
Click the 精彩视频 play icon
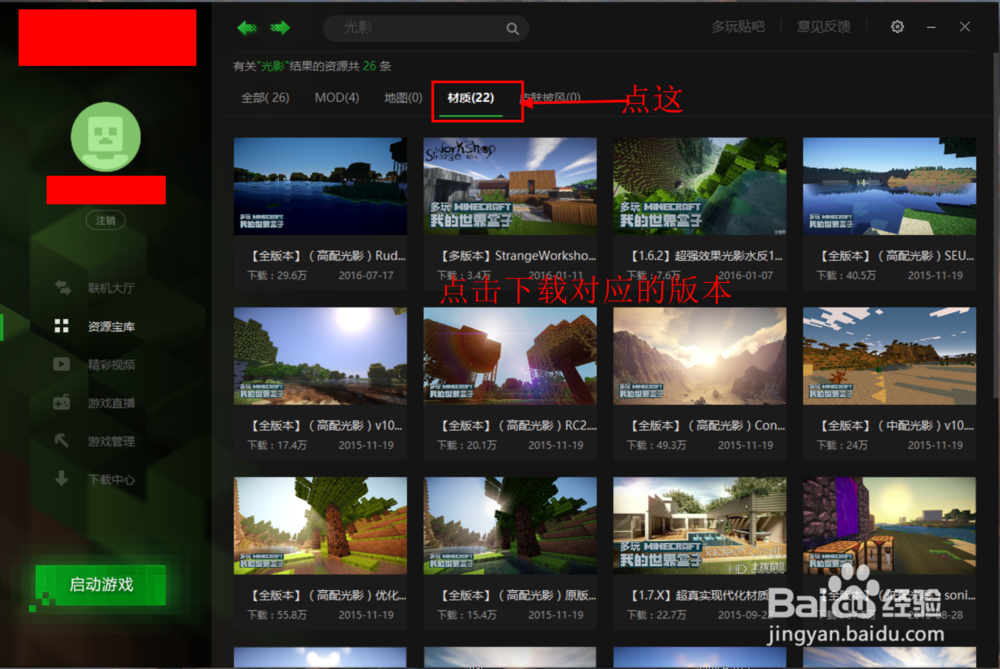[x=61, y=364]
